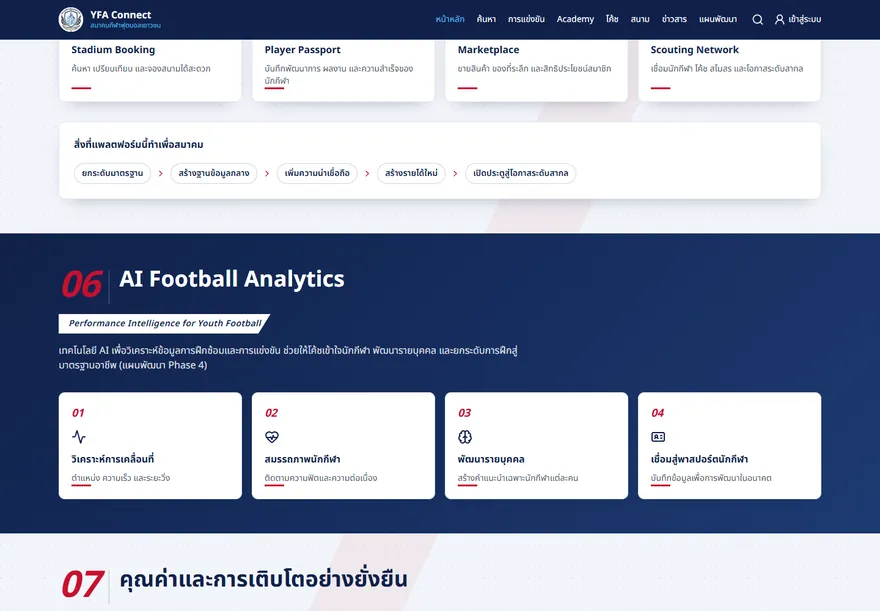Open ข่าวสาร menu item
The width and height of the screenshot is (880, 611).
[x=674, y=19]
